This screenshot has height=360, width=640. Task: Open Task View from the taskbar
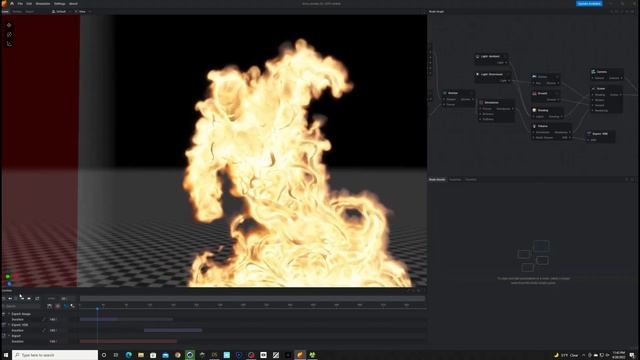[x=116, y=355]
